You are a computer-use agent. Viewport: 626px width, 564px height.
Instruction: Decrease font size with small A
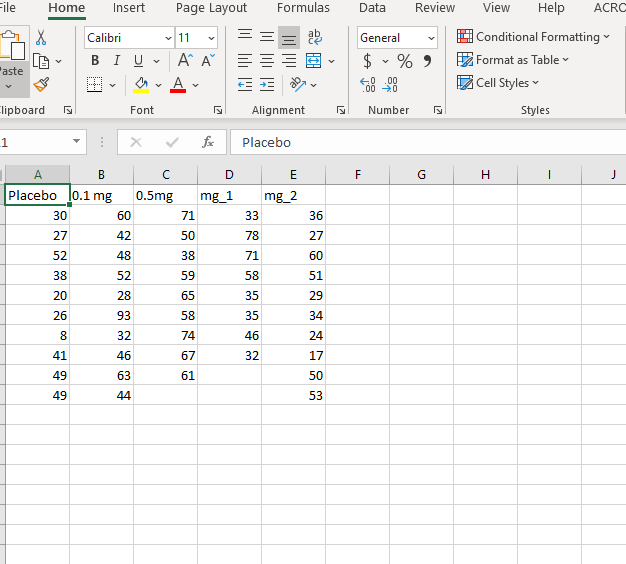tap(208, 60)
